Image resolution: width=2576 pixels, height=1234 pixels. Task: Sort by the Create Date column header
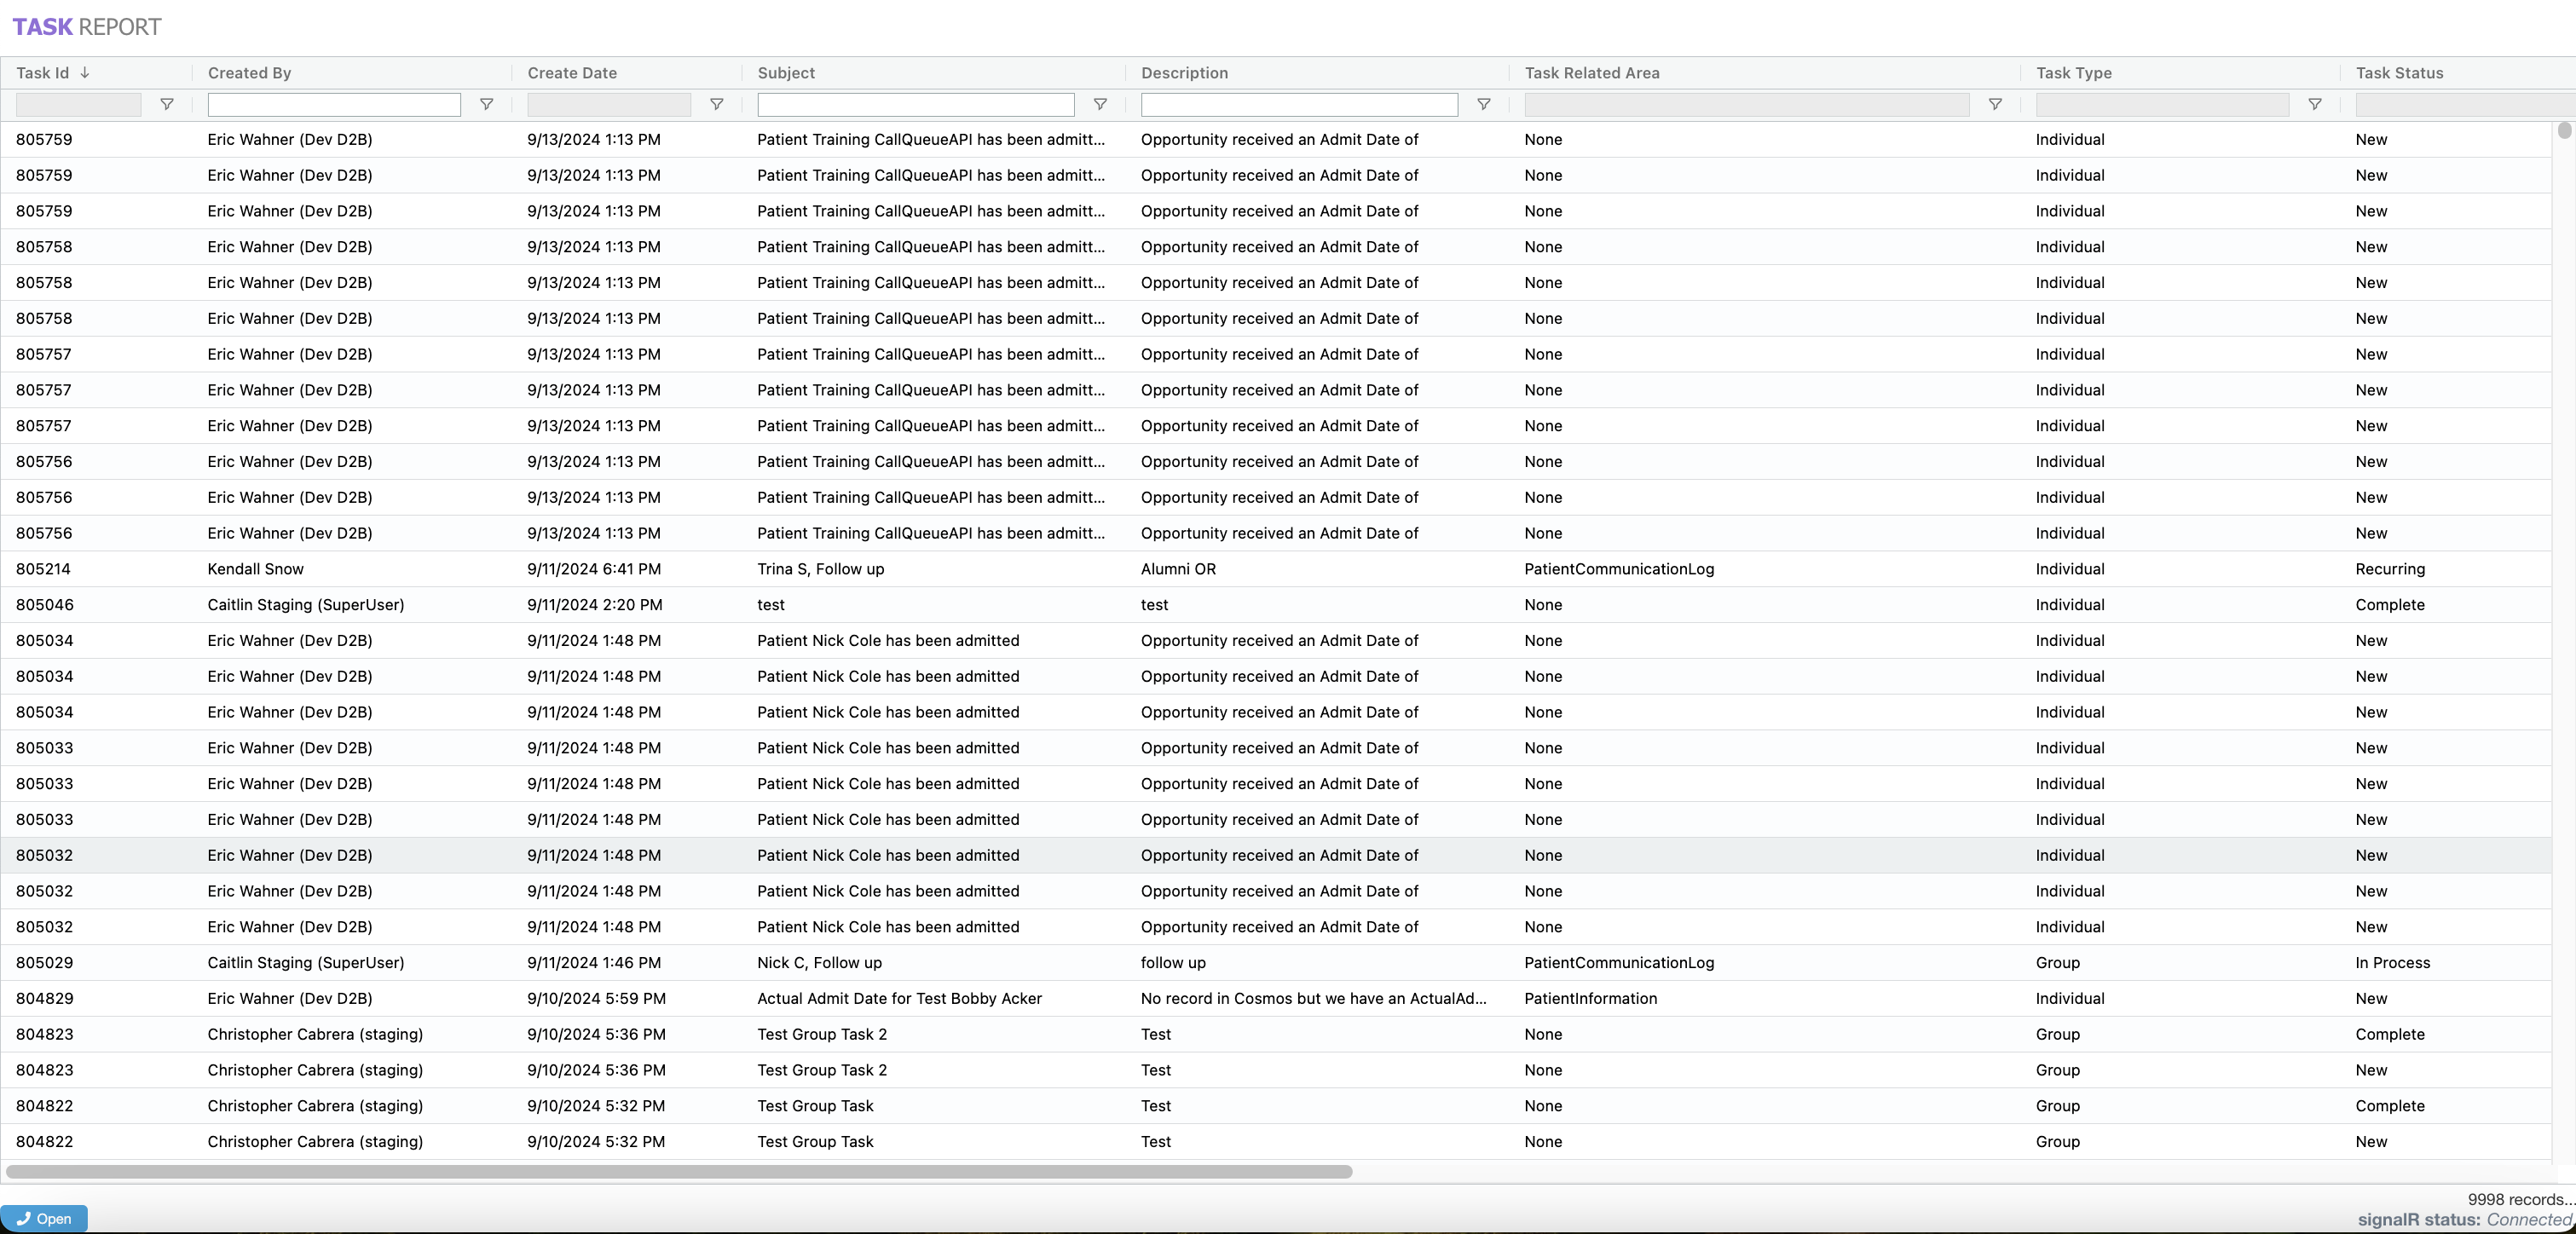(x=572, y=73)
